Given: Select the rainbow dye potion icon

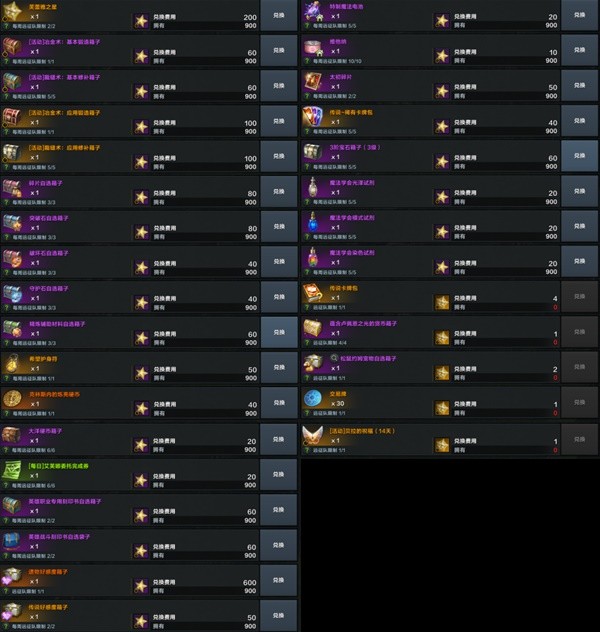Looking at the screenshot, I should pos(313,258).
